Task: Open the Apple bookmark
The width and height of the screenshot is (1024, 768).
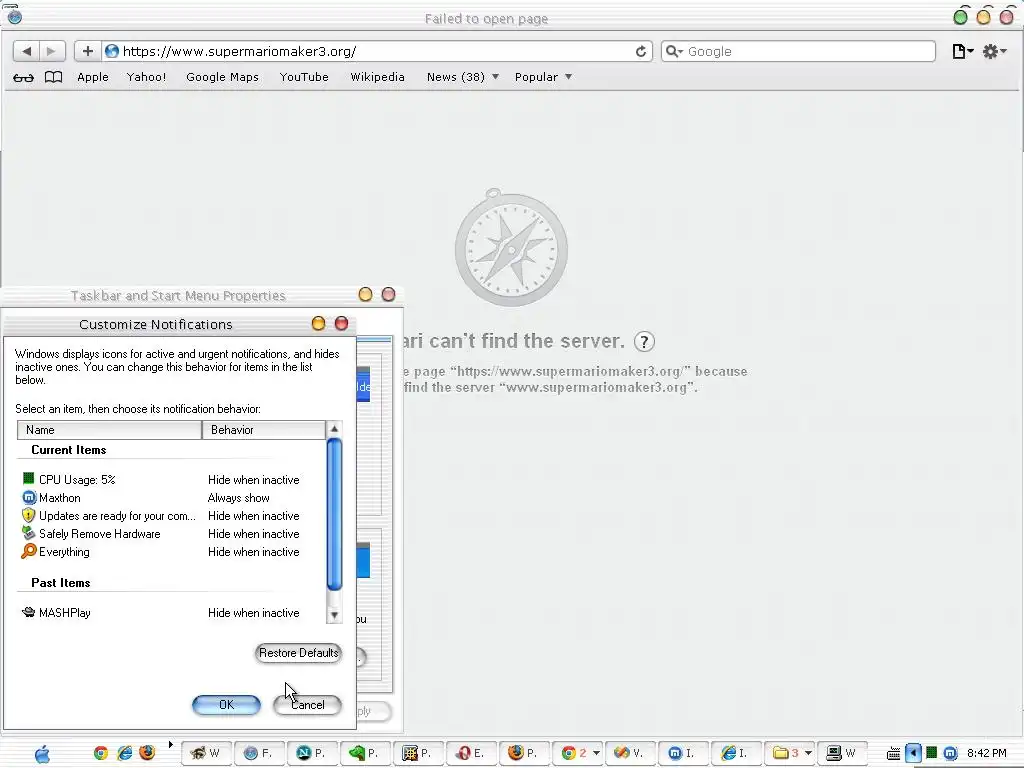Action: point(93,77)
